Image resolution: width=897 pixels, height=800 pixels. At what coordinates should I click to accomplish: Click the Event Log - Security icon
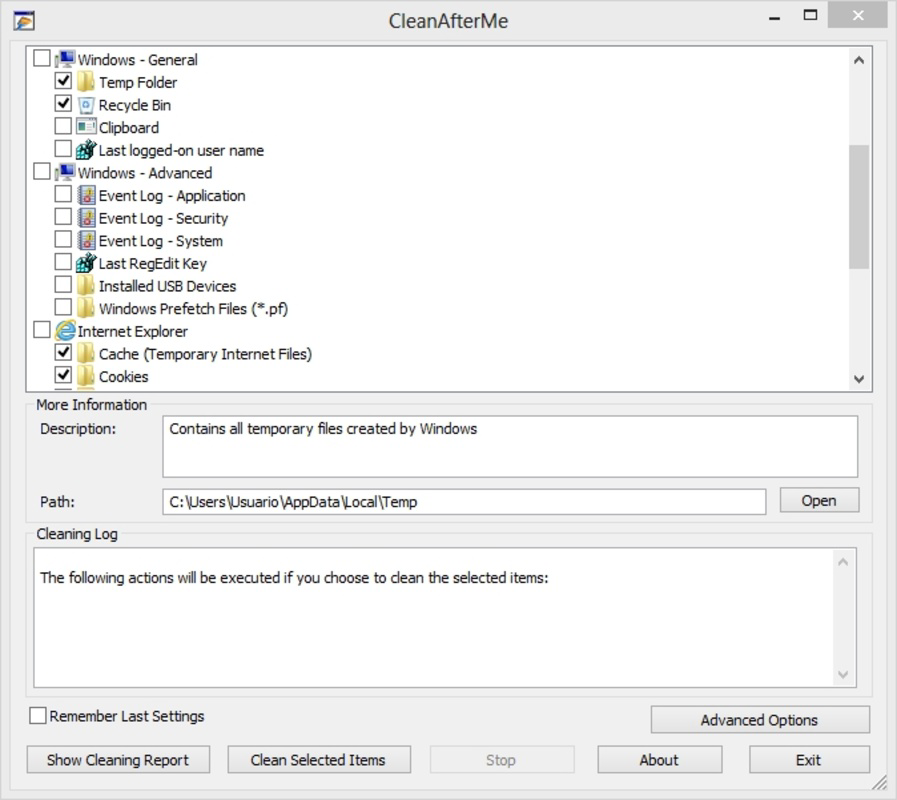click(x=86, y=218)
